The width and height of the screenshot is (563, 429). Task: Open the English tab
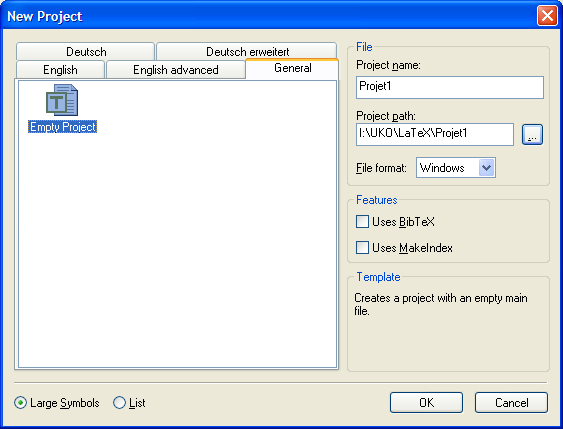point(60,69)
